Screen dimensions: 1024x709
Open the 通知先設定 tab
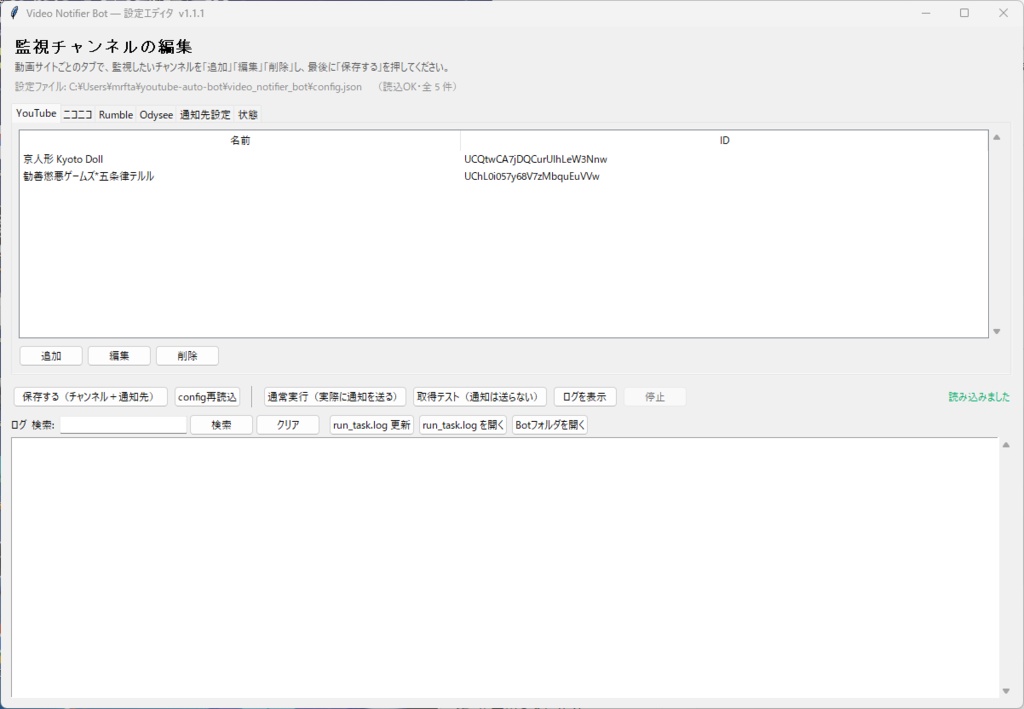[205, 115]
